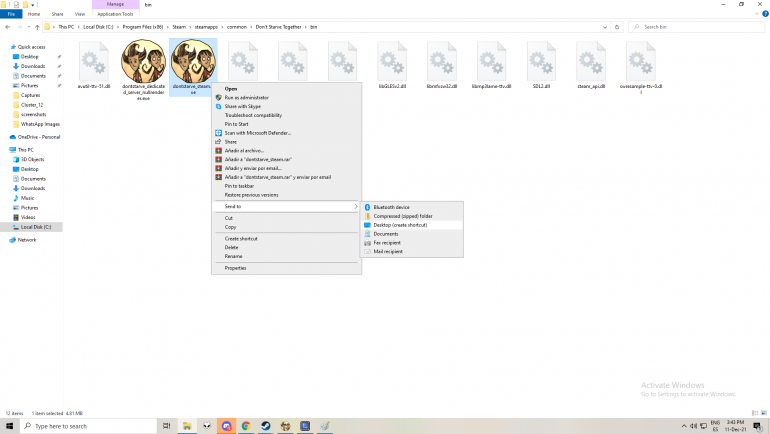Click the Back navigation arrow

pos(7,27)
